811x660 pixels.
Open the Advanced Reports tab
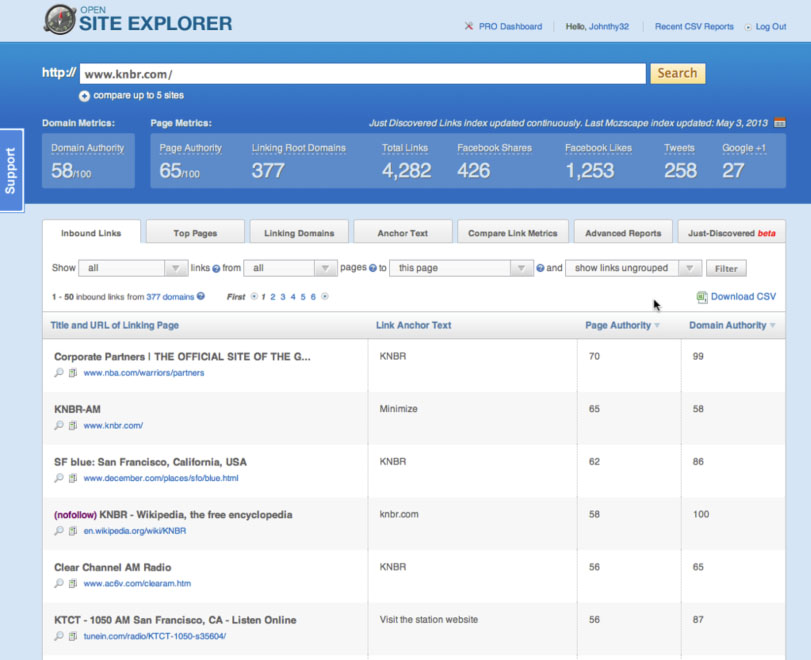[623, 233]
